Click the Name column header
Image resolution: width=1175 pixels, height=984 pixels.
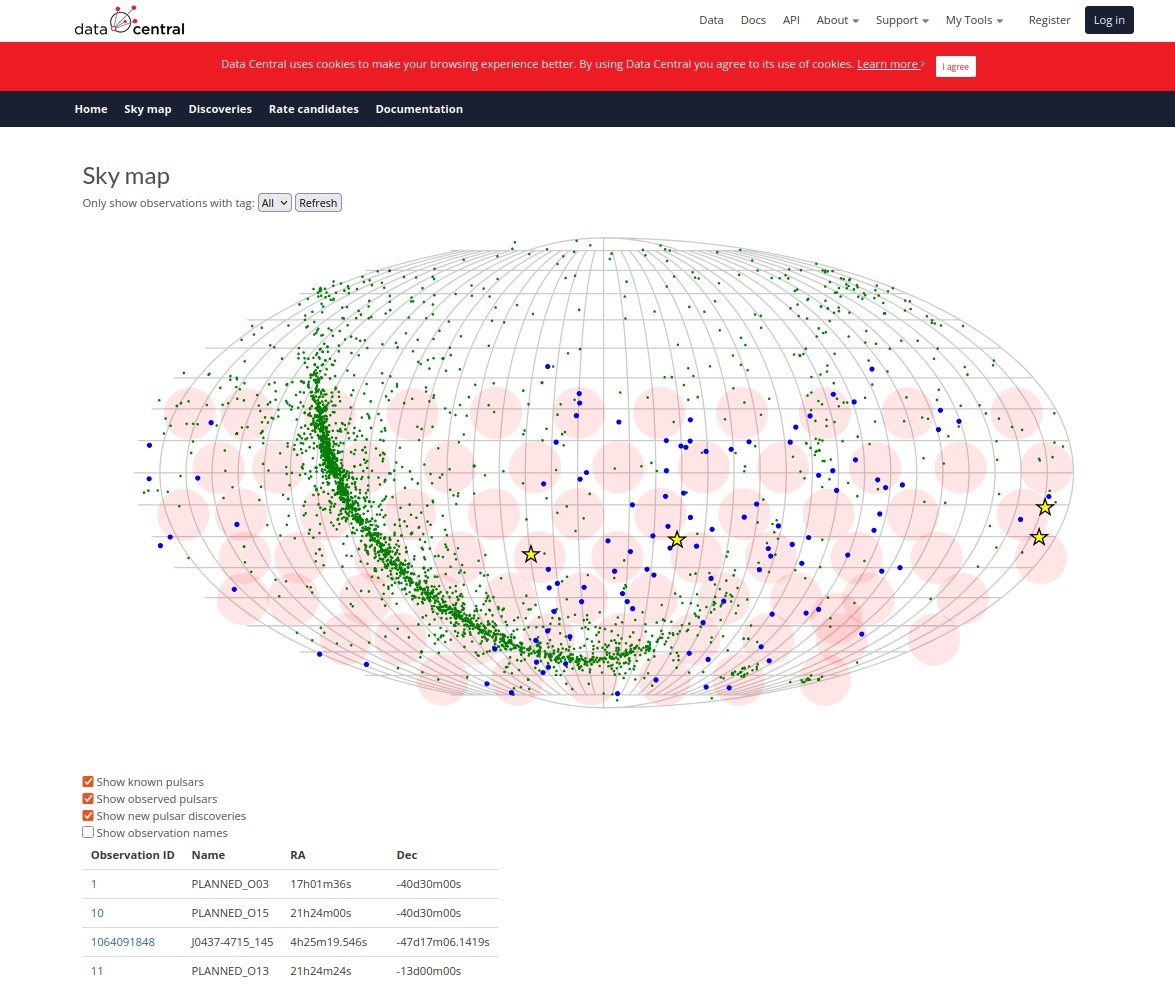point(208,855)
